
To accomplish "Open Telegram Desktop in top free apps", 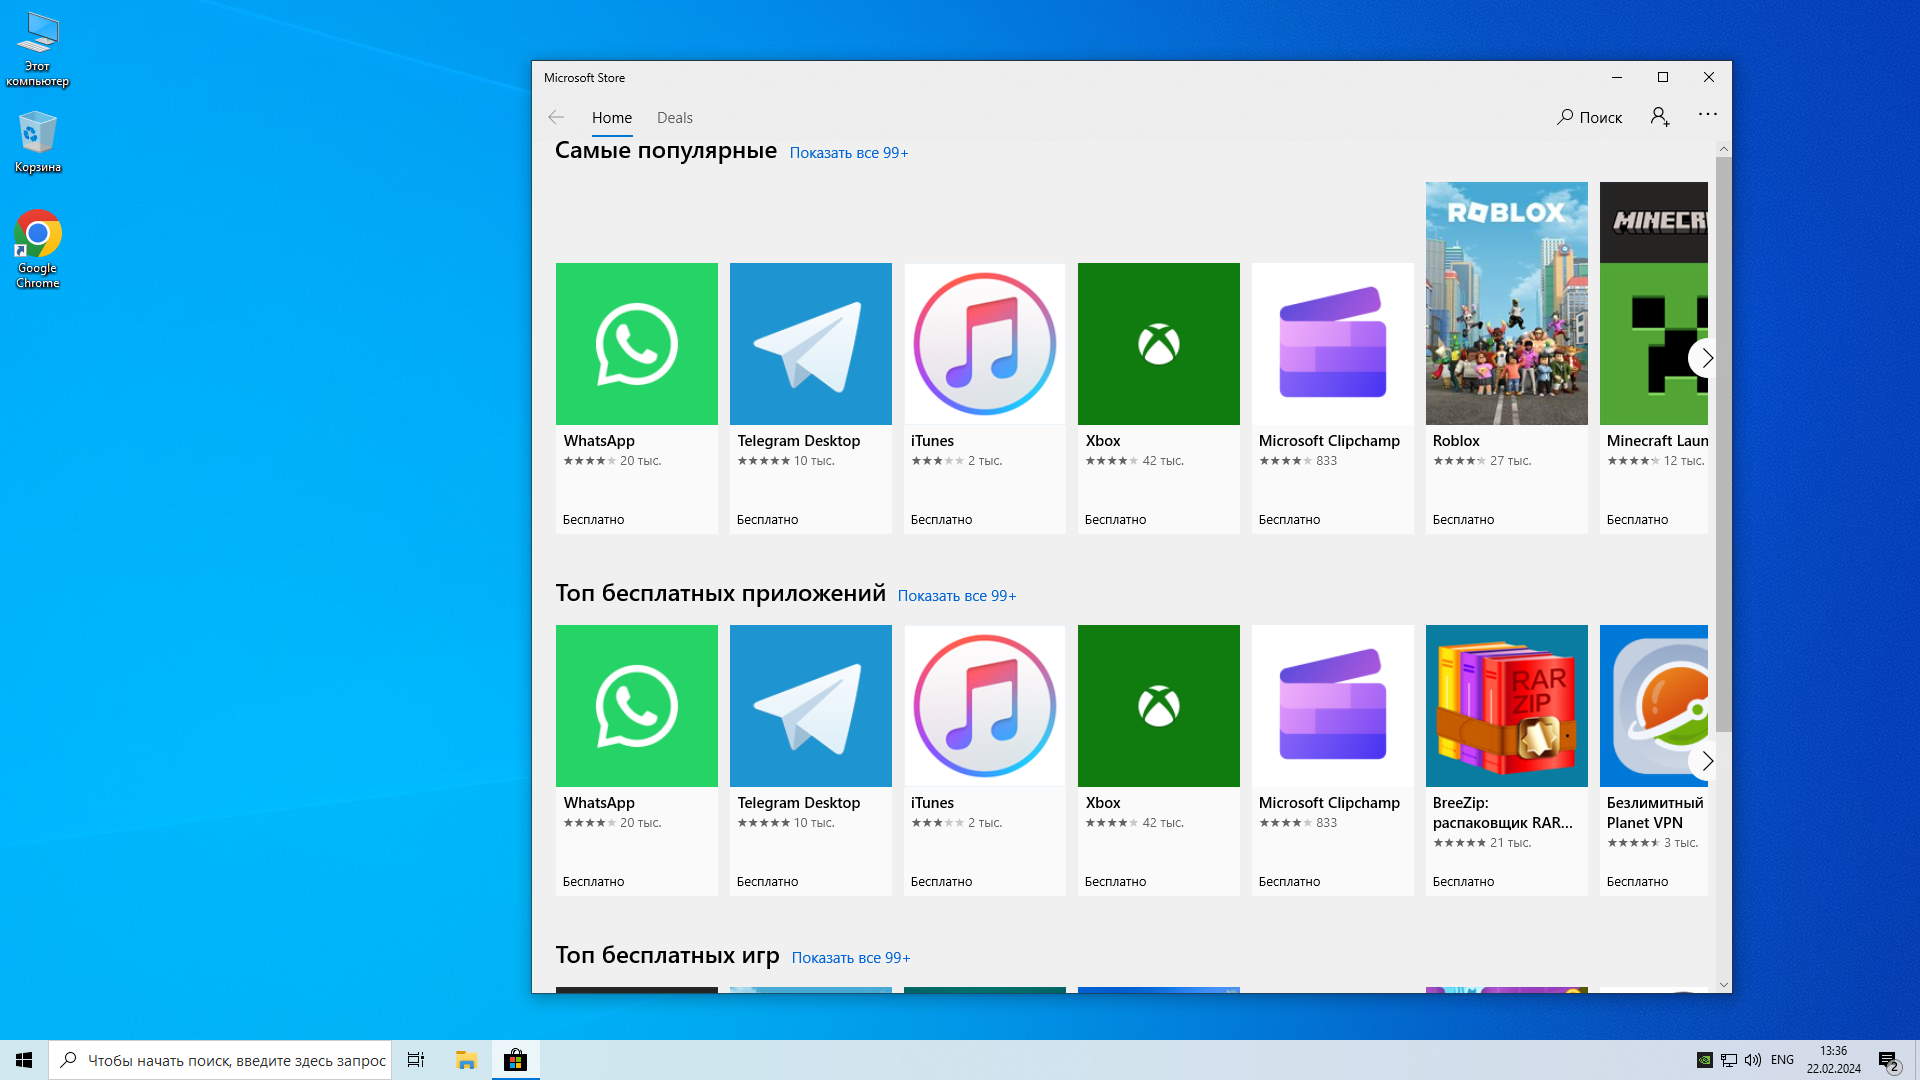I will point(810,706).
